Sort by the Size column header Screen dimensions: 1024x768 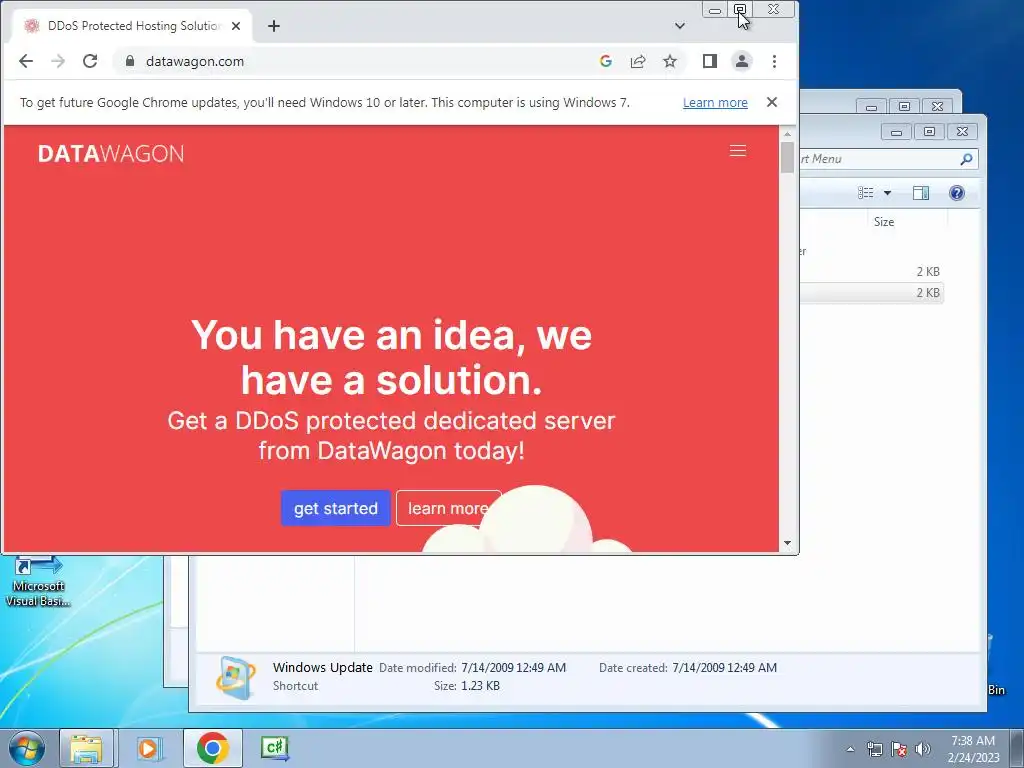click(x=884, y=222)
